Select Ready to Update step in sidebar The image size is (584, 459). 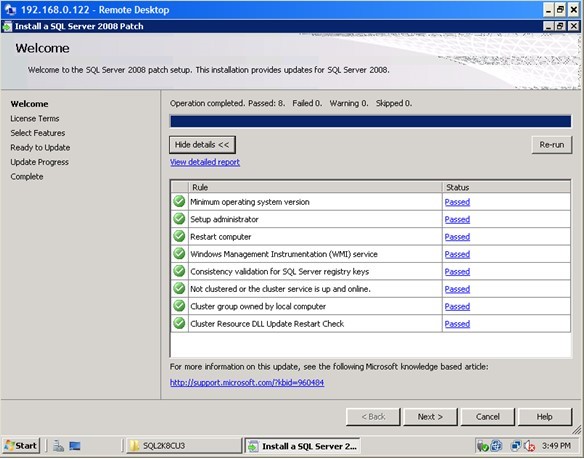click(x=40, y=148)
